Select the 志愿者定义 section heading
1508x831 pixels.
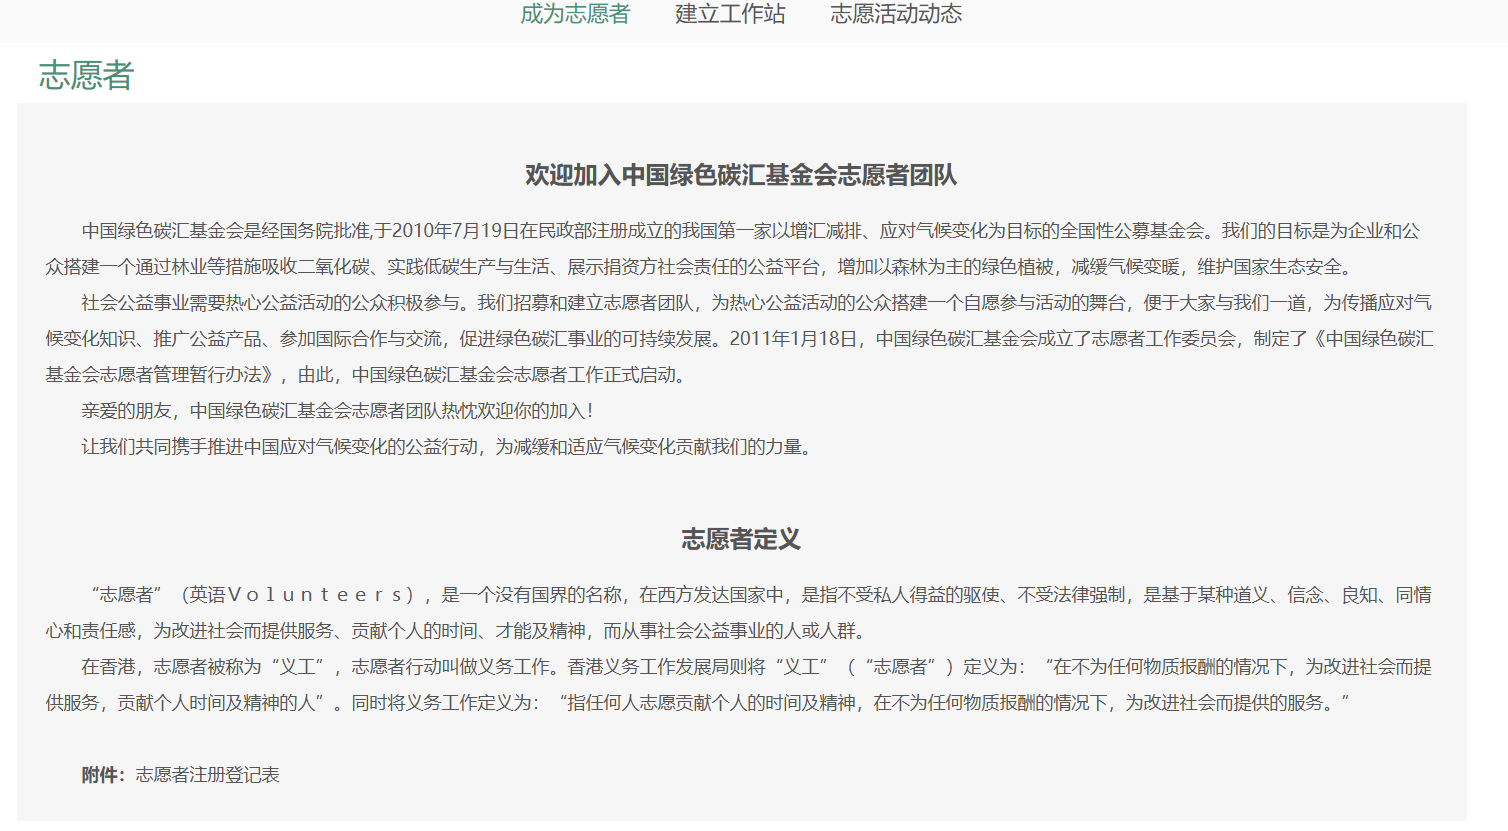[x=741, y=540]
